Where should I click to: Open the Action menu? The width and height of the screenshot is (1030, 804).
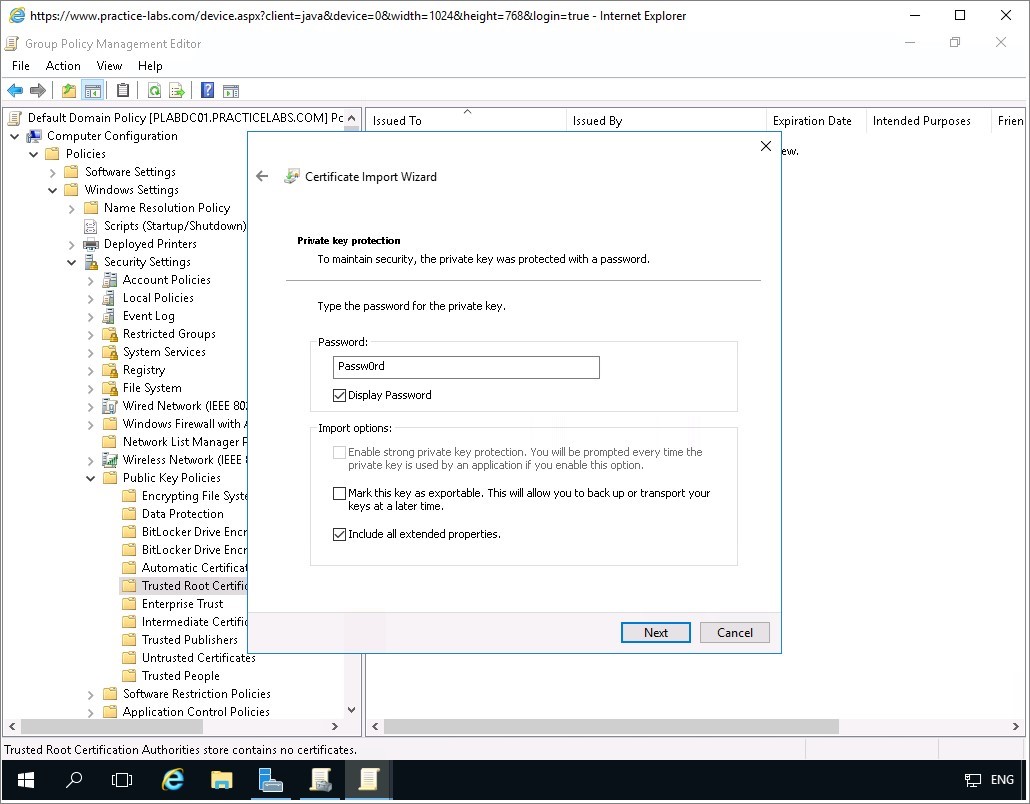pyautogui.click(x=63, y=66)
